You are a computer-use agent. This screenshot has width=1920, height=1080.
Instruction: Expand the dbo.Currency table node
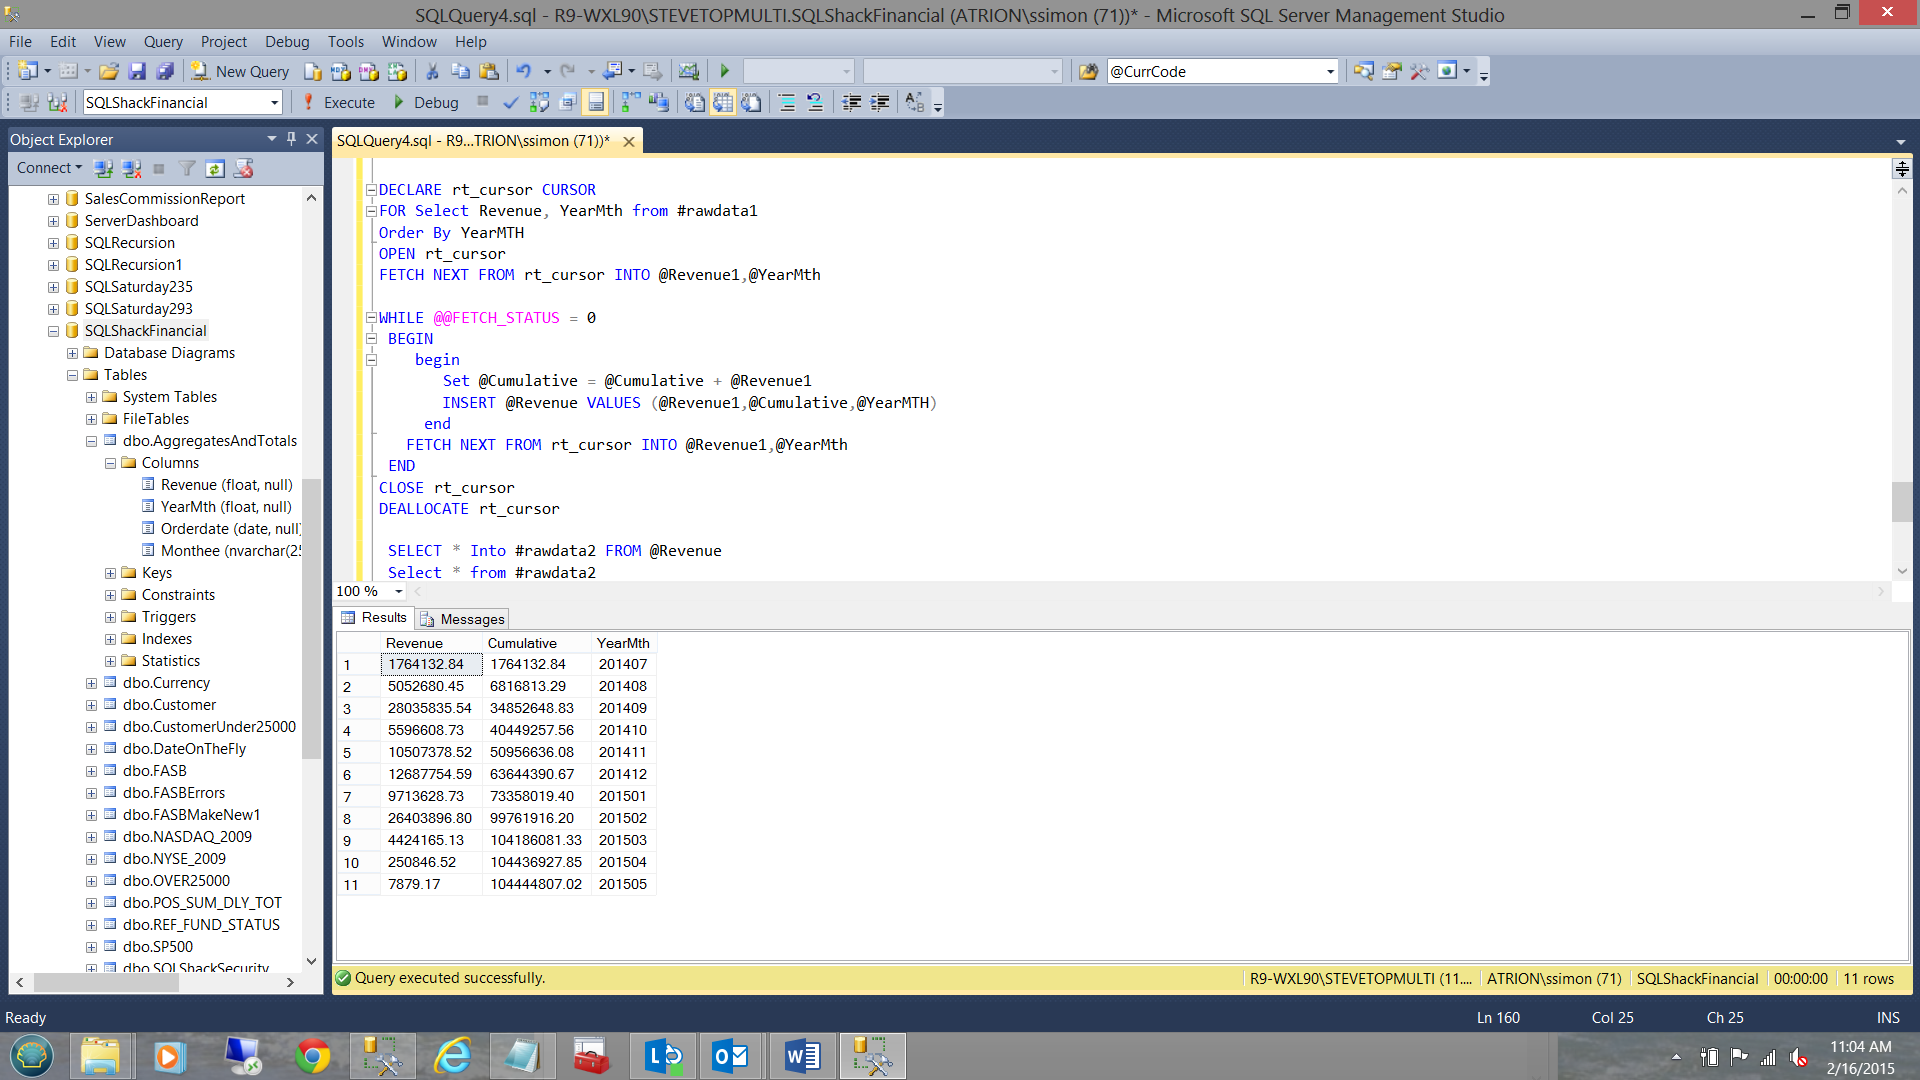pyautogui.click(x=91, y=683)
